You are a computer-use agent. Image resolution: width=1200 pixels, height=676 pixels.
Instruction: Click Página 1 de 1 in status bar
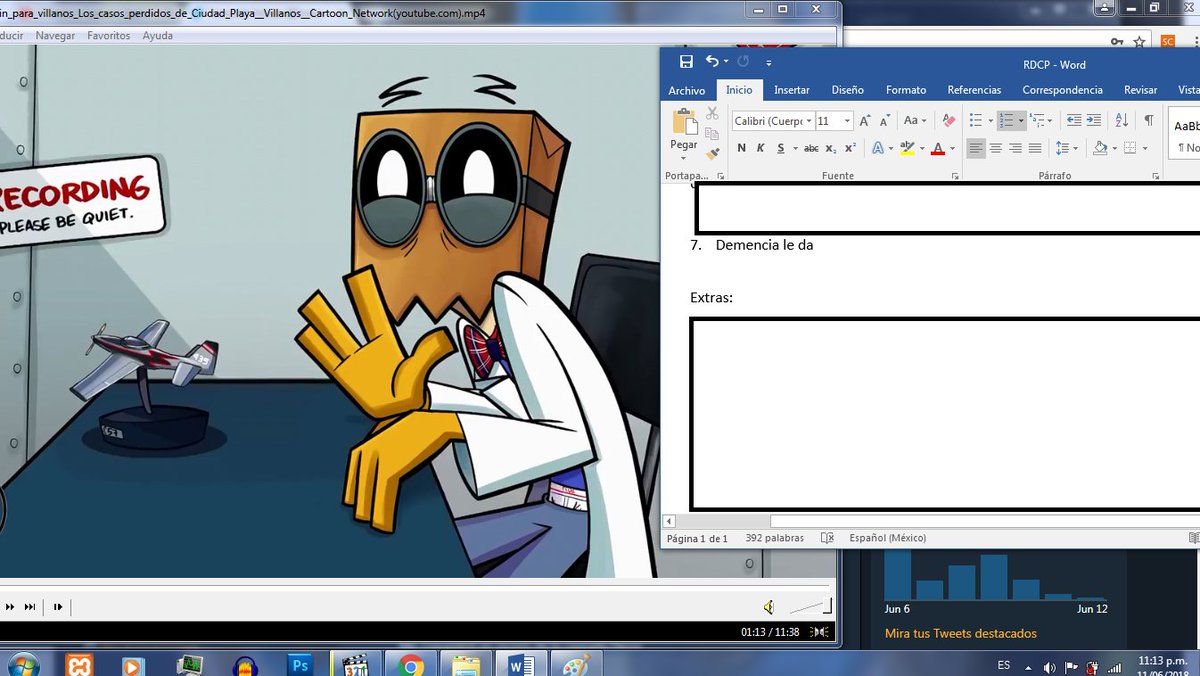coord(697,538)
